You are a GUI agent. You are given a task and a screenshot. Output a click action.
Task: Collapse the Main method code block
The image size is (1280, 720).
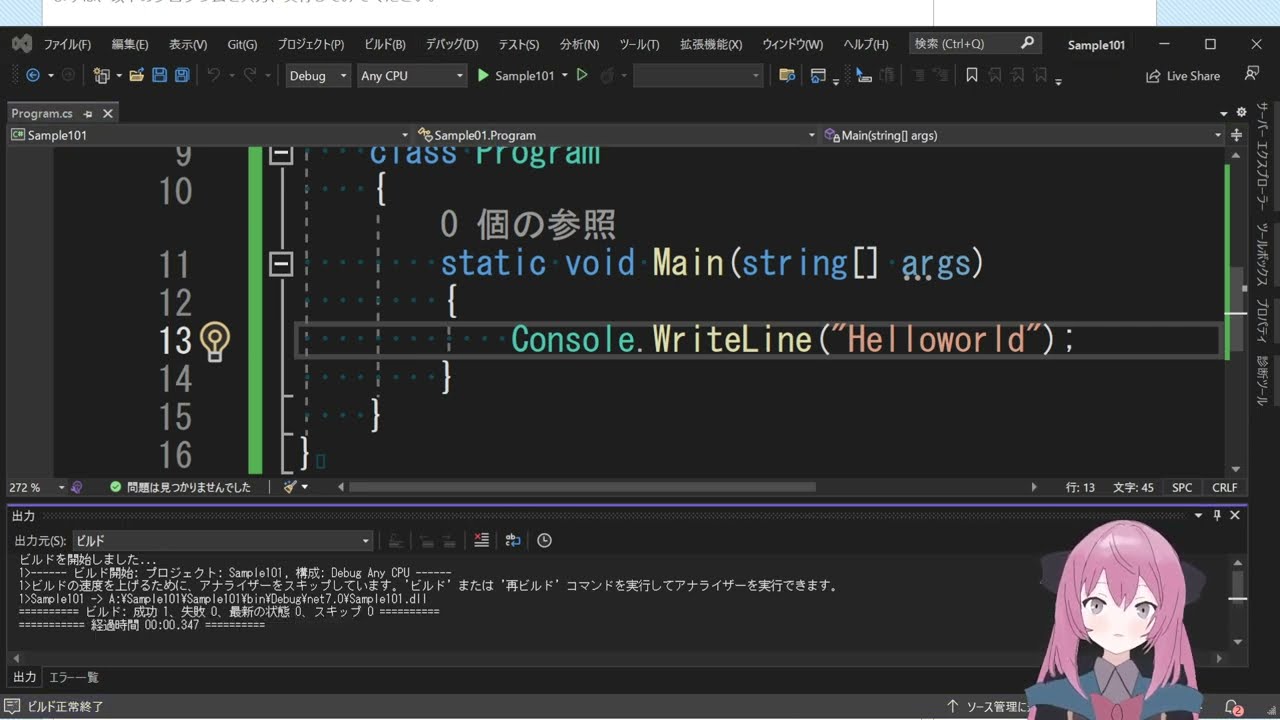pos(281,263)
